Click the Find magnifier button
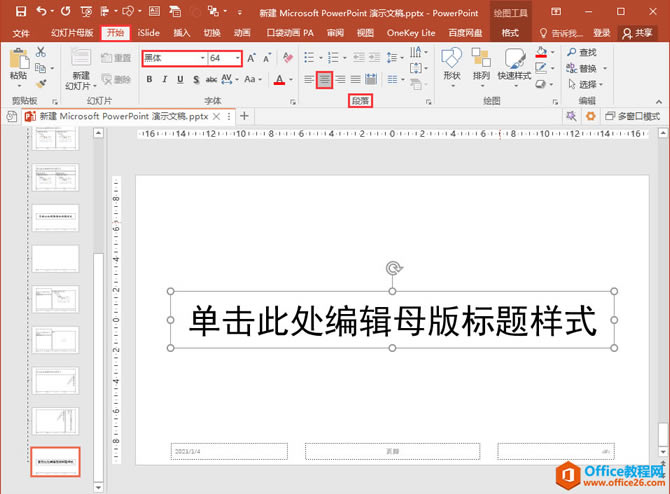 [582, 52]
